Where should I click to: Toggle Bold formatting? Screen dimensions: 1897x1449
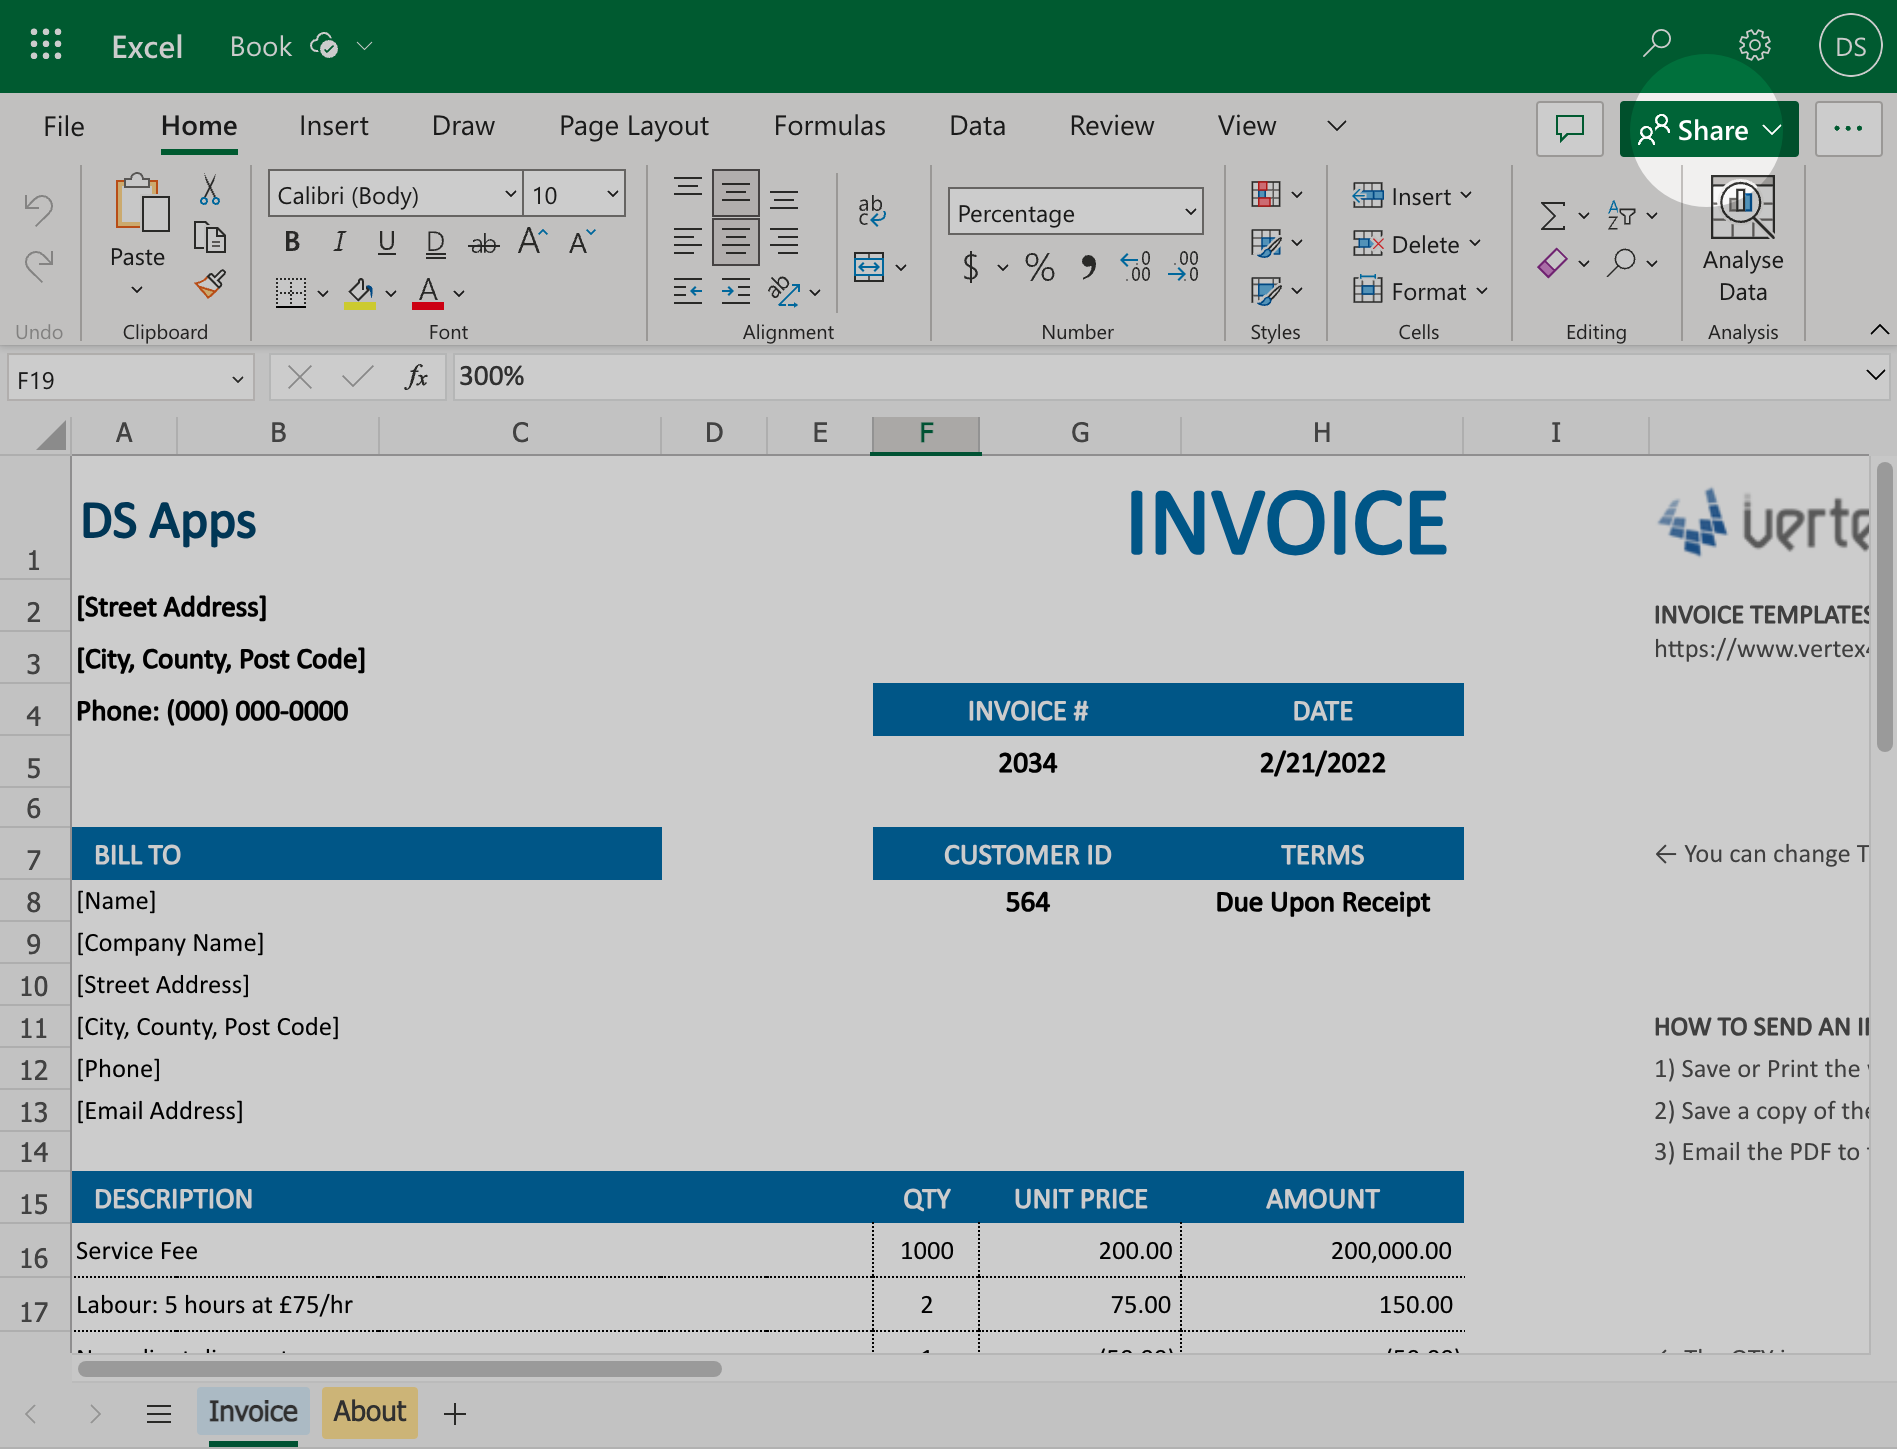[x=292, y=242]
